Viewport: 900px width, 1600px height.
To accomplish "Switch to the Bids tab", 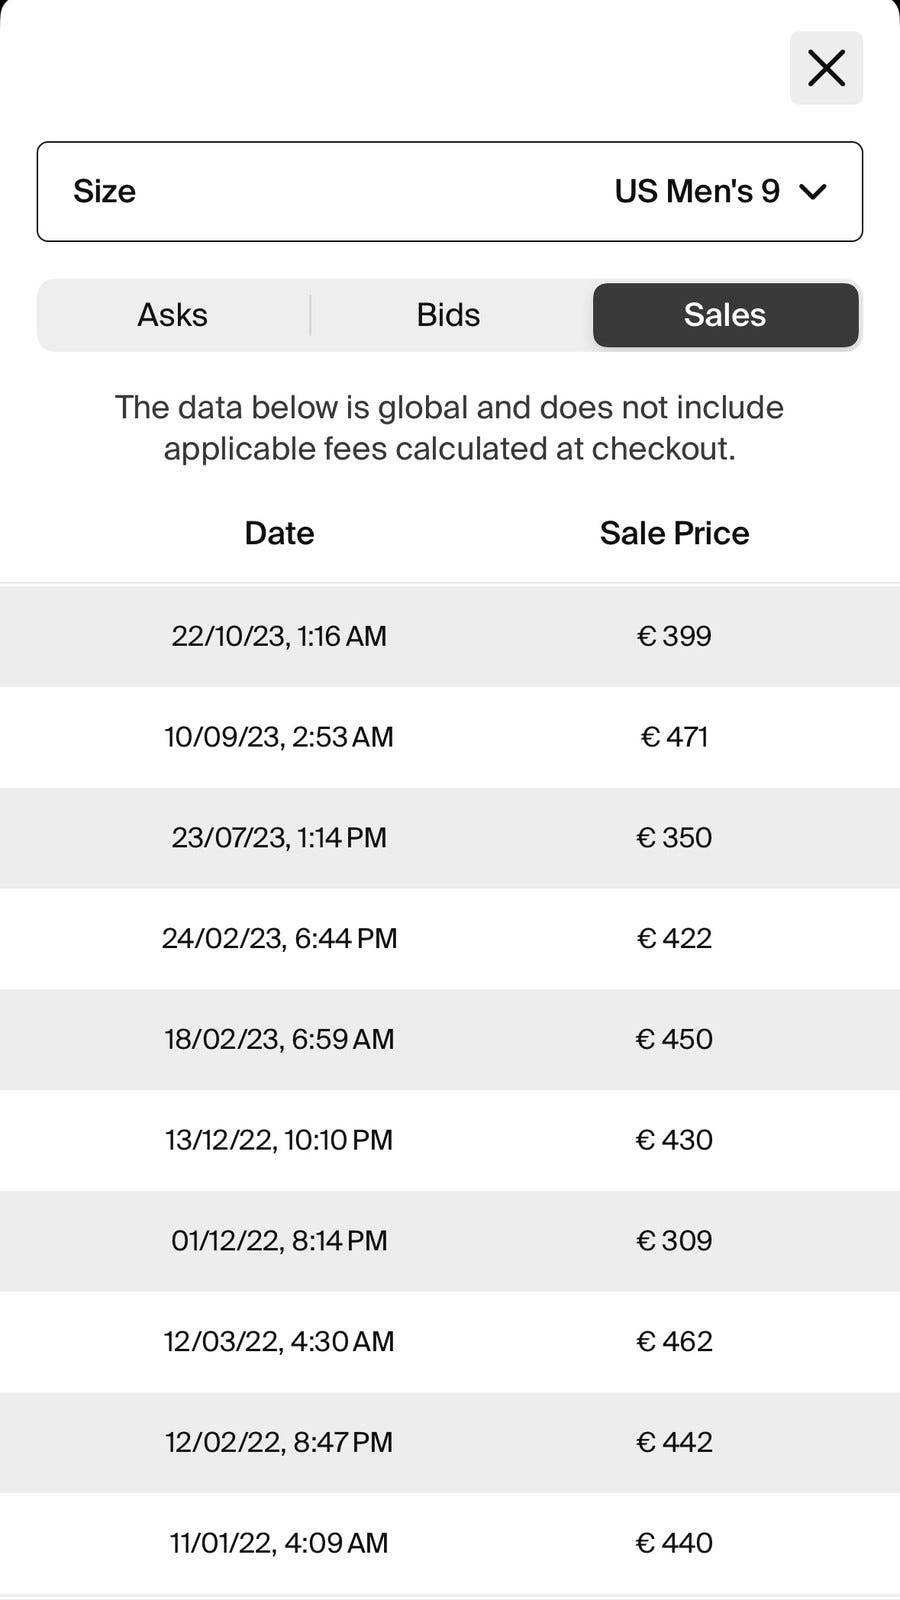I will pos(448,315).
